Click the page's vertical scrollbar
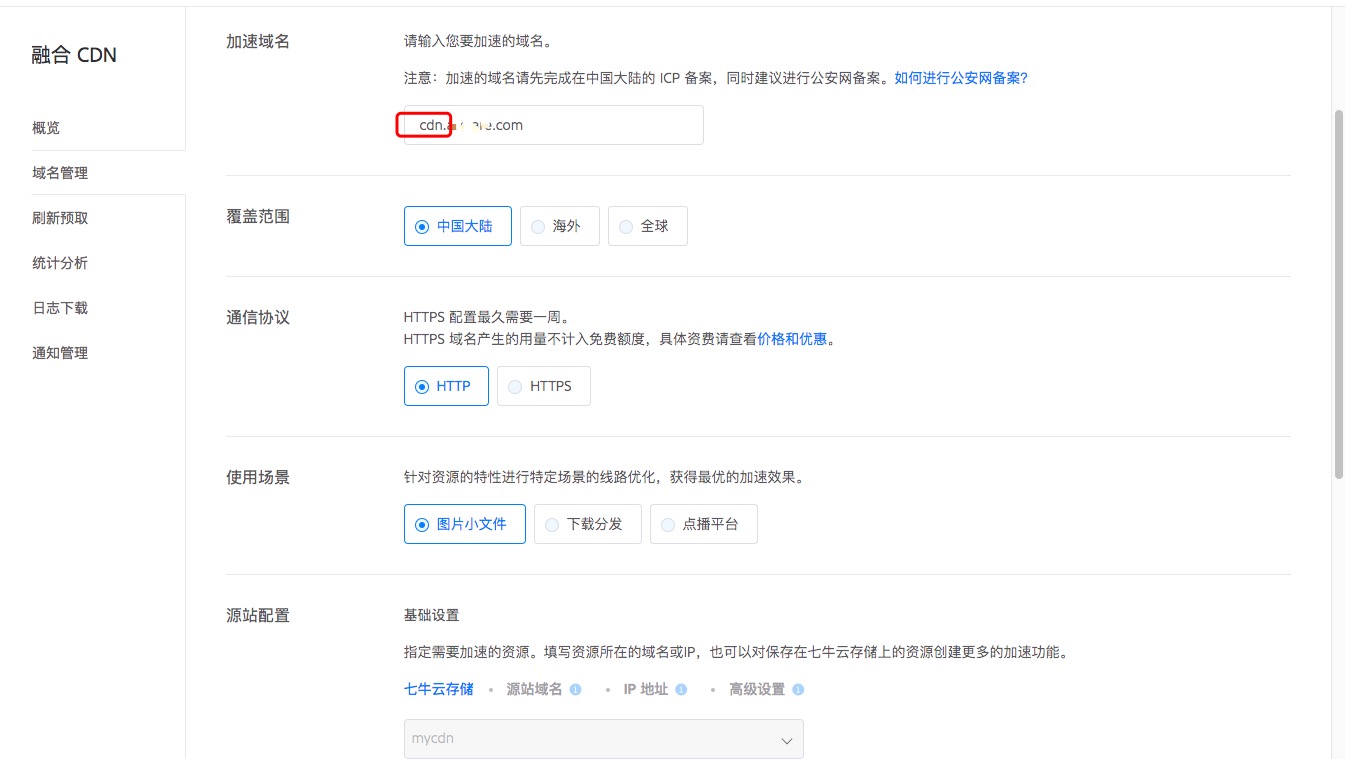The width and height of the screenshot is (1345, 759). pyautogui.click(x=1339, y=294)
